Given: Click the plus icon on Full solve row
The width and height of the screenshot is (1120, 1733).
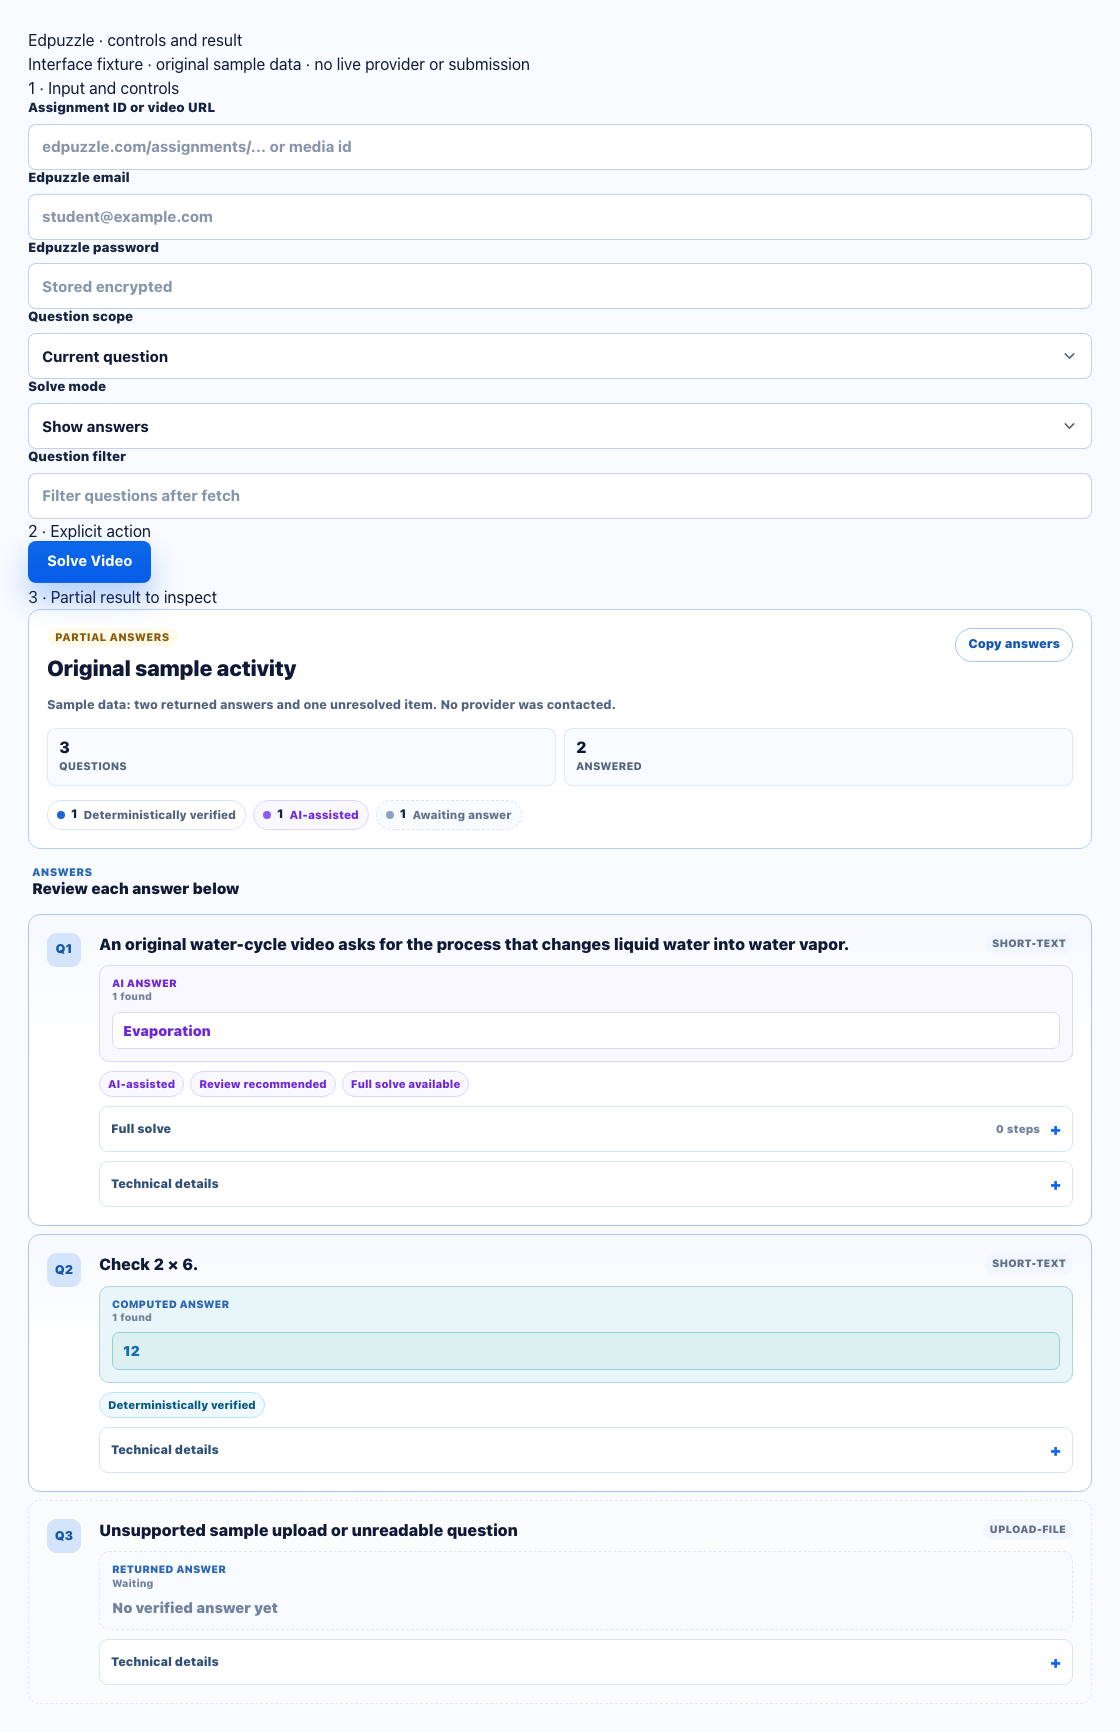Looking at the screenshot, I should (1055, 1130).
